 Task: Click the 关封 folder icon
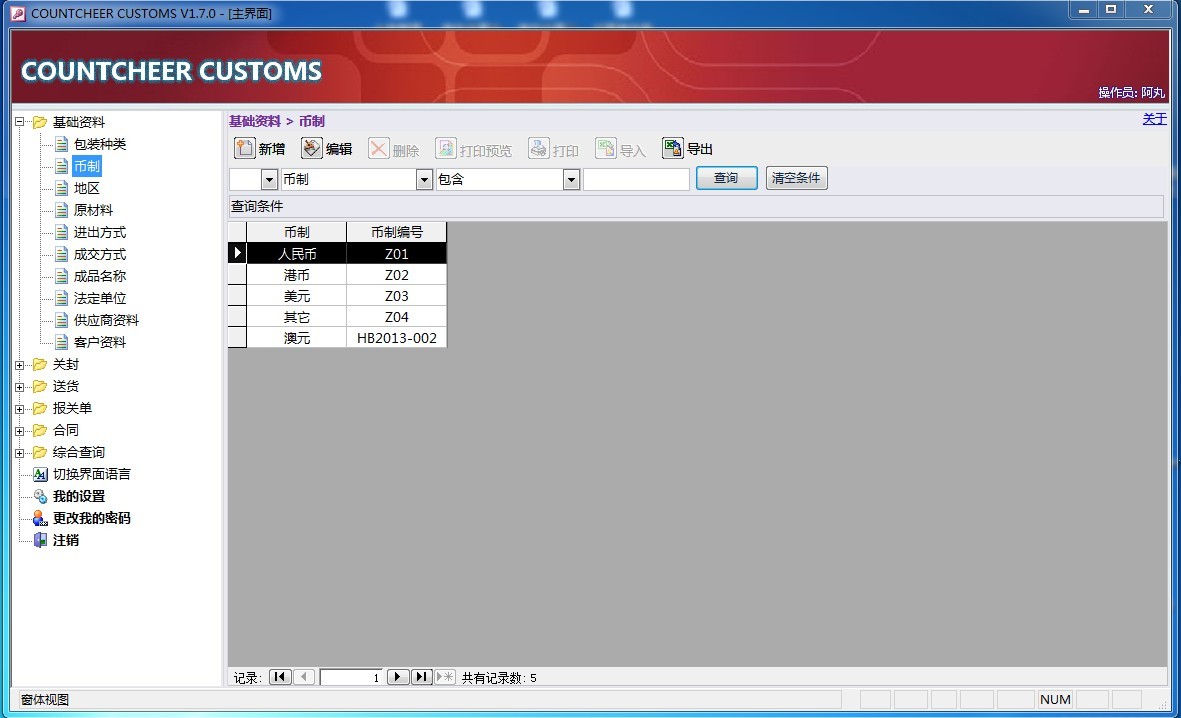(x=40, y=365)
